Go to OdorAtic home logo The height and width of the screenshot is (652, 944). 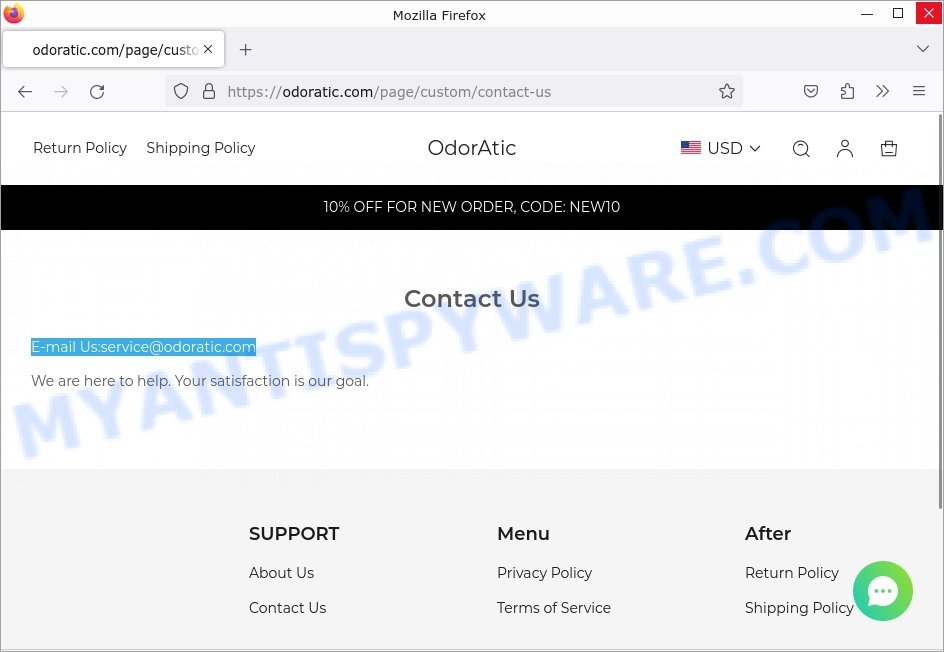471,148
